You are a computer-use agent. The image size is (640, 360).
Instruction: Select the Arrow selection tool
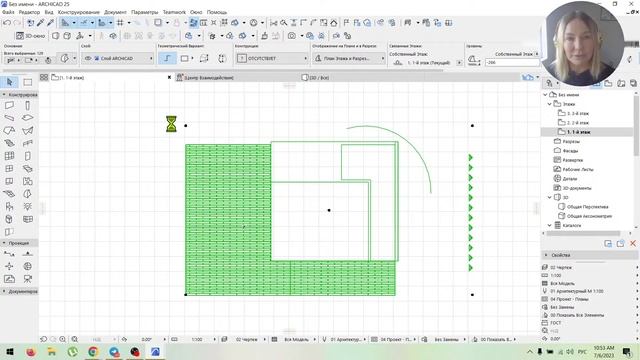pos(9,82)
